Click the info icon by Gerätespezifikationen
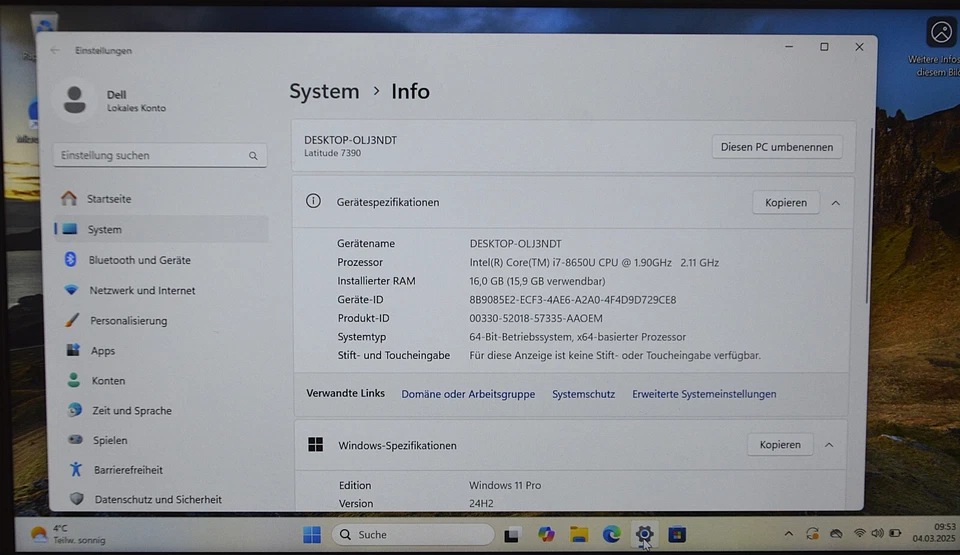The image size is (960, 555). pos(313,201)
